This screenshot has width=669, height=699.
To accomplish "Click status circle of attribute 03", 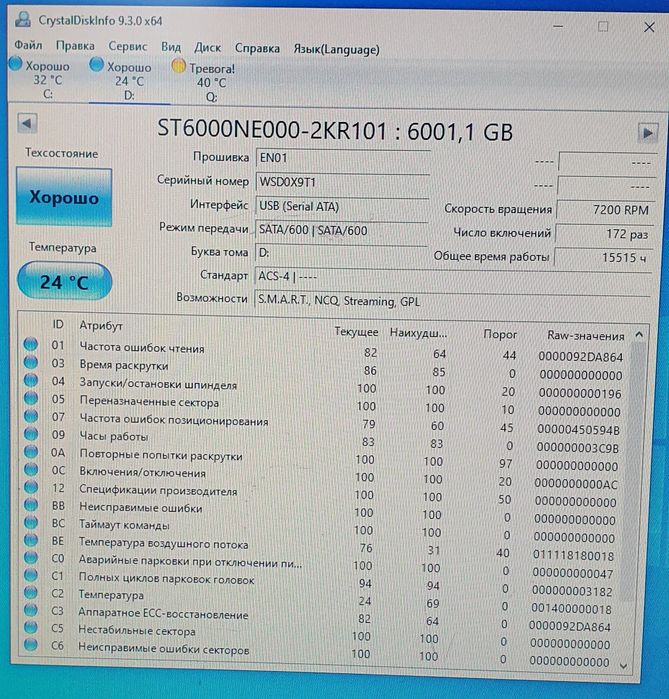I will pos(31,362).
